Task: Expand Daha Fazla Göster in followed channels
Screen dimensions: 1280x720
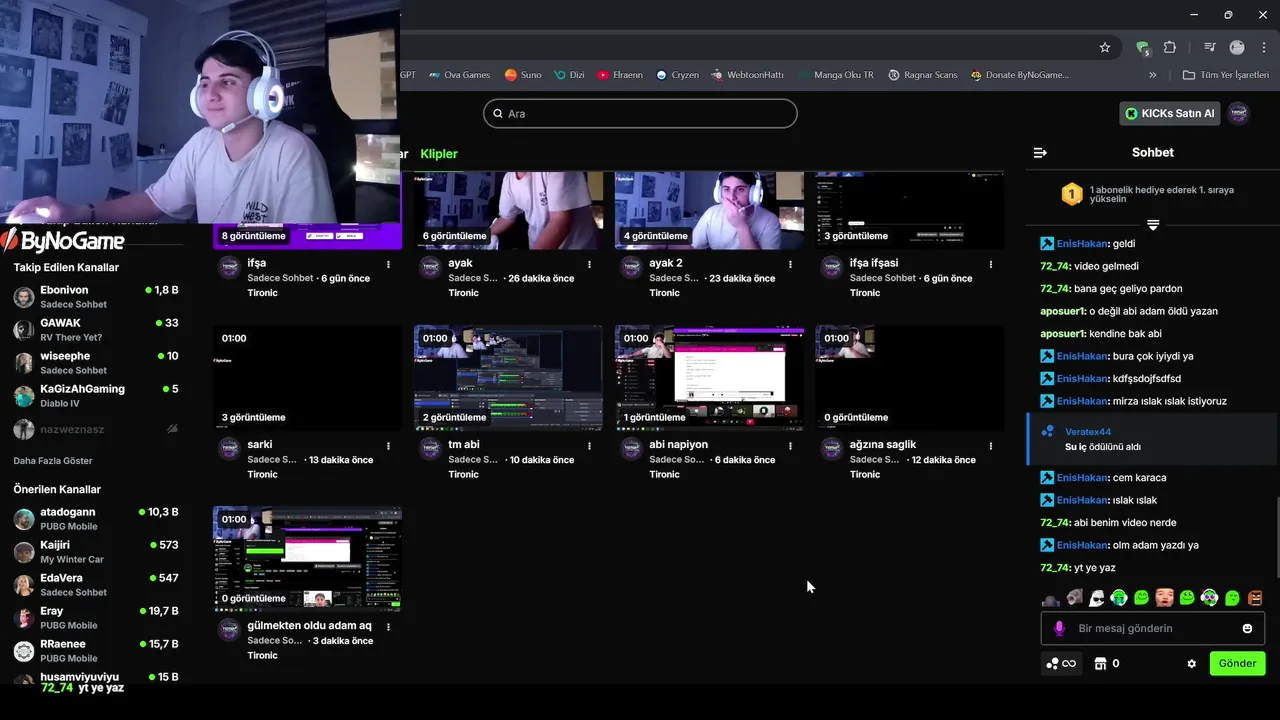Action: click(x=53, y=461)
